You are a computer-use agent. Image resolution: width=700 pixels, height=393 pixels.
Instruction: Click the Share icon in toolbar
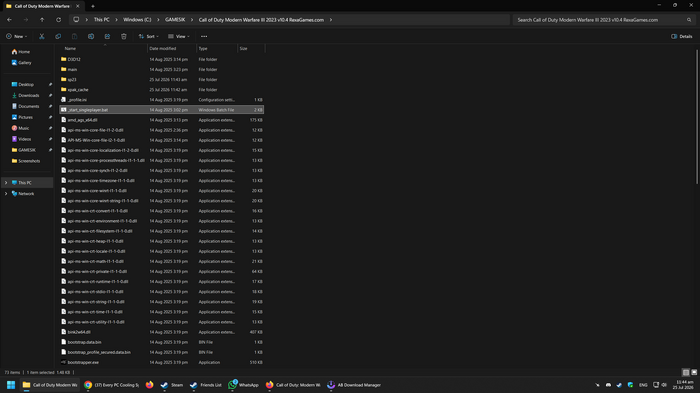(108, 36)
